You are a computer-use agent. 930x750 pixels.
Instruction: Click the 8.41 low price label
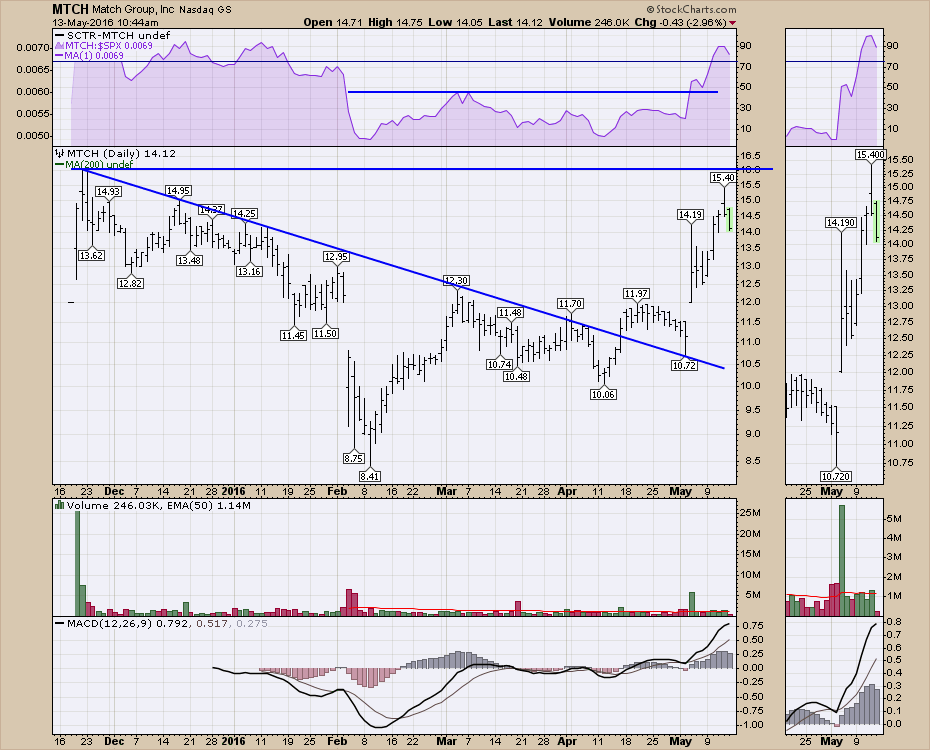370,476
